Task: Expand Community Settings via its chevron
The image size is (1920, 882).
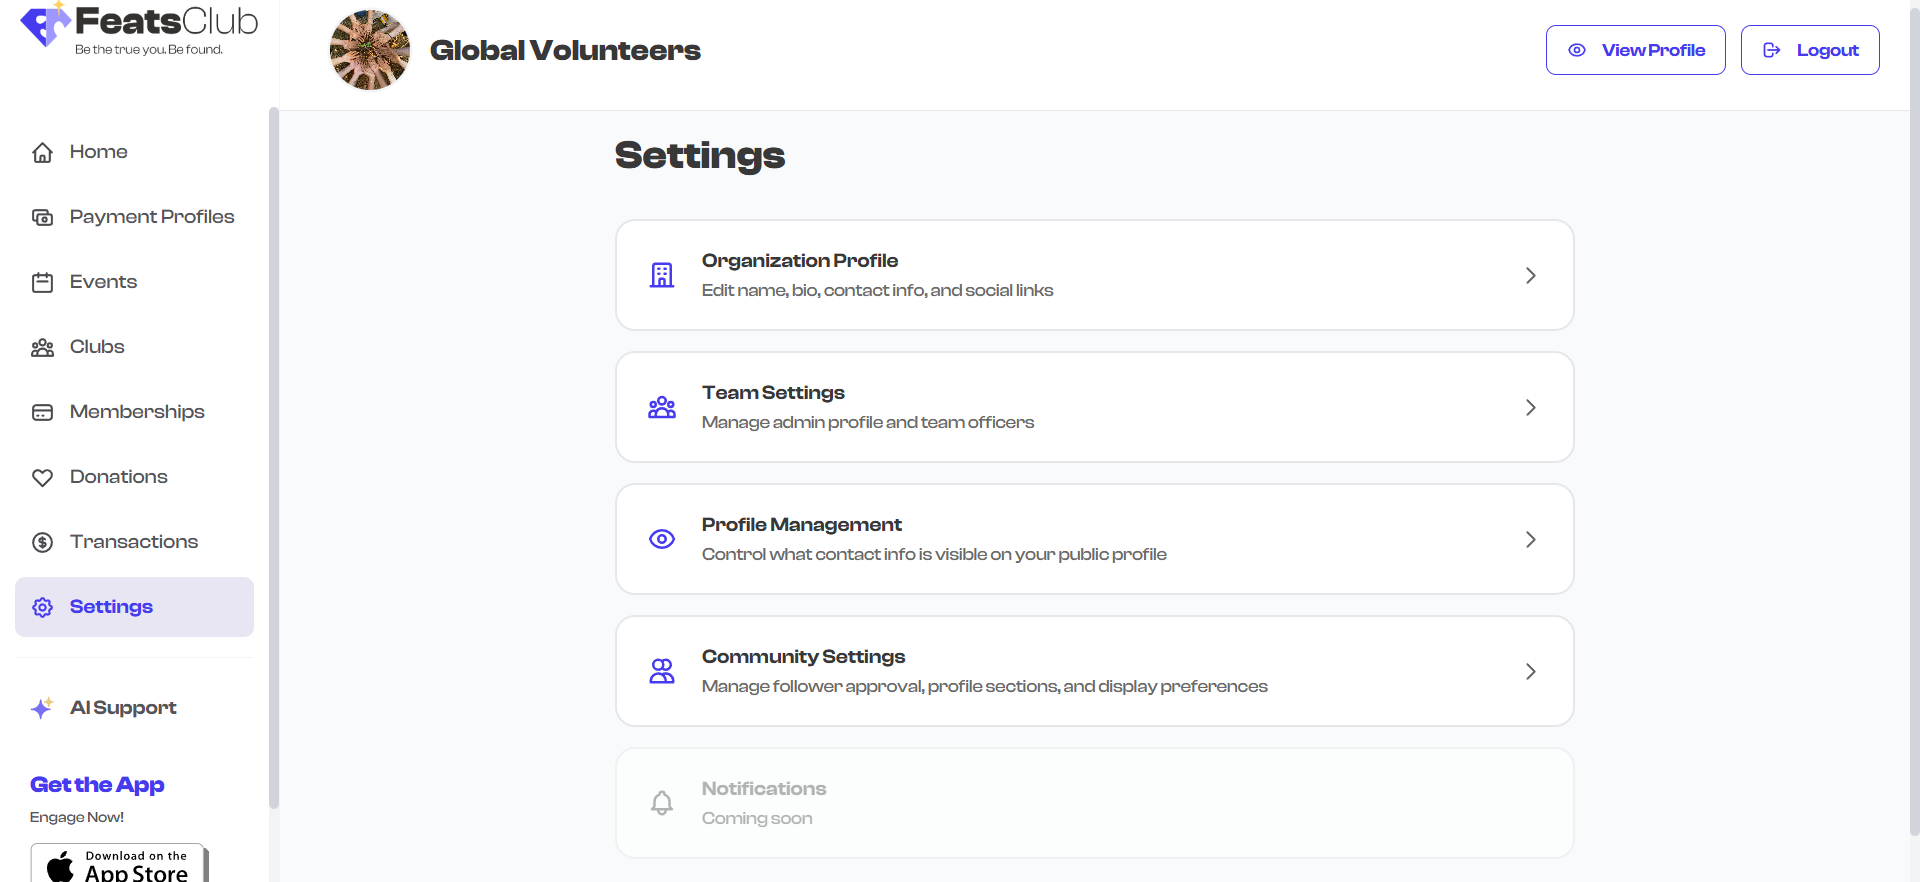Action: (x=1530, y=671)
